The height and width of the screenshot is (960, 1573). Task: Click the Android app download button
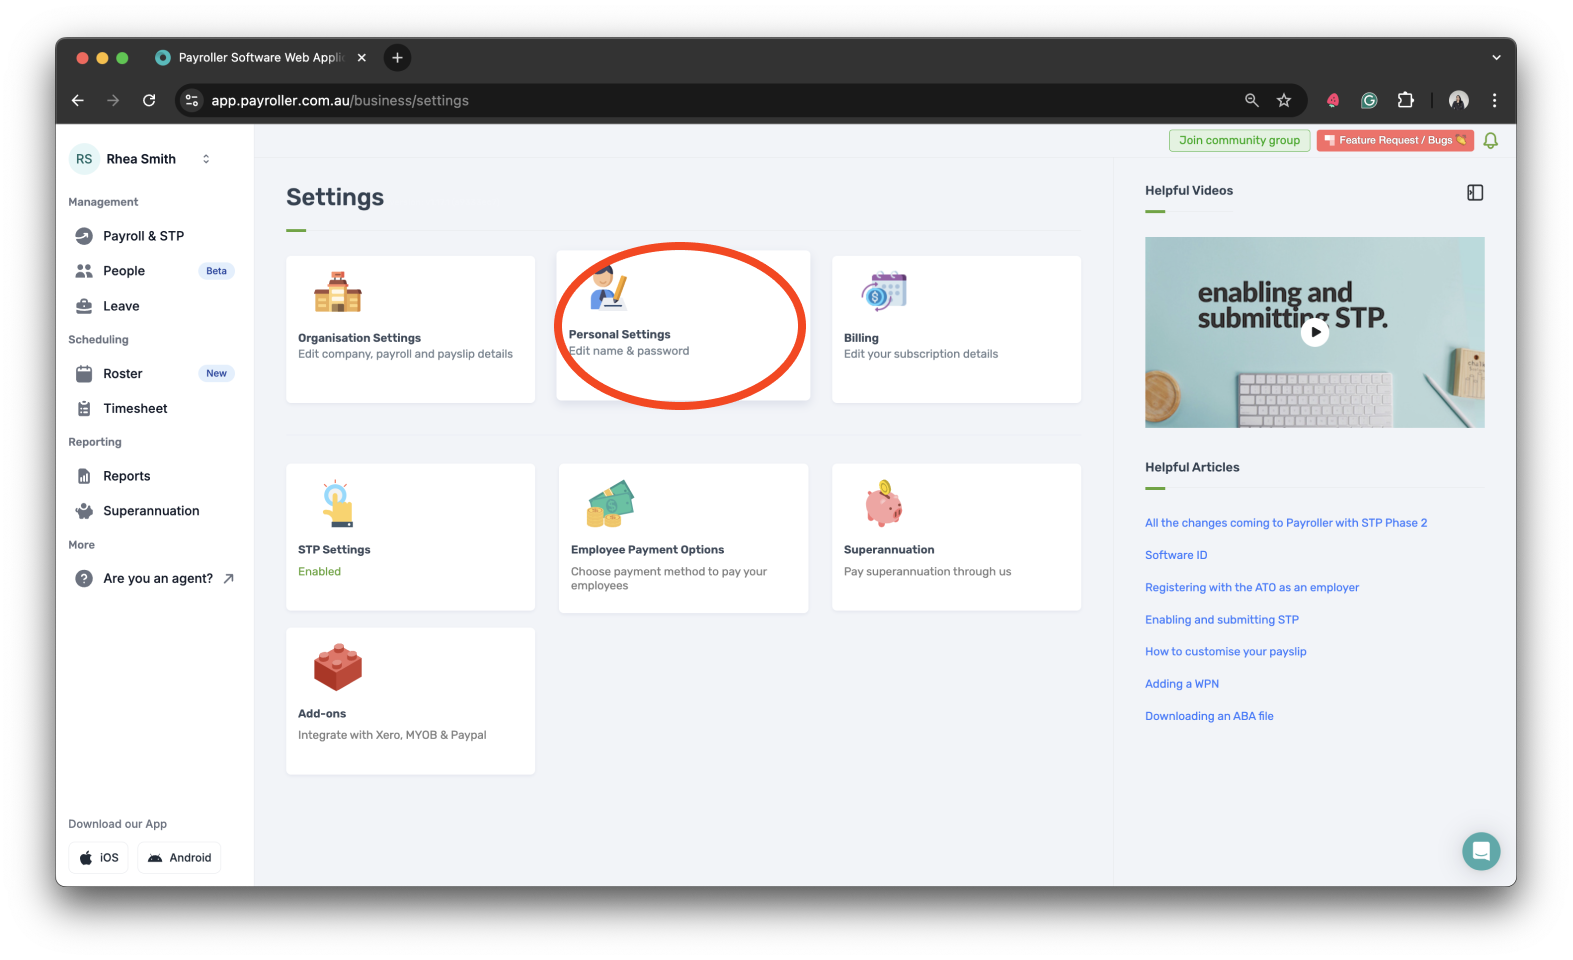coord(179,858)
